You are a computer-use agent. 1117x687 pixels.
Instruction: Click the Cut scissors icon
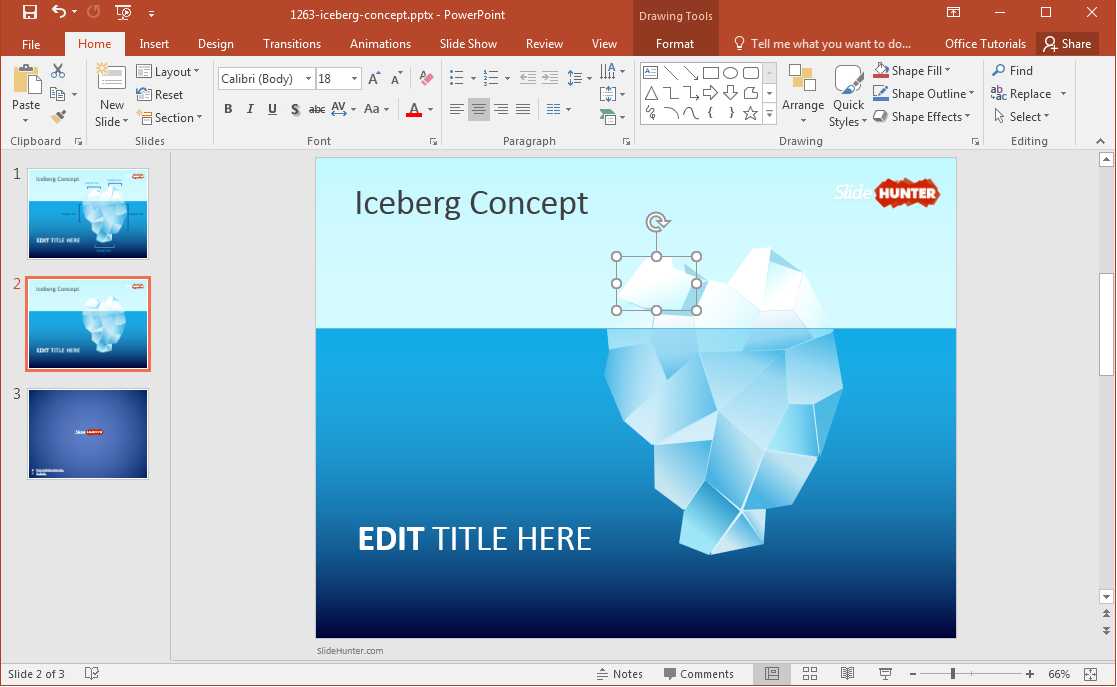(x=58, y=71)
